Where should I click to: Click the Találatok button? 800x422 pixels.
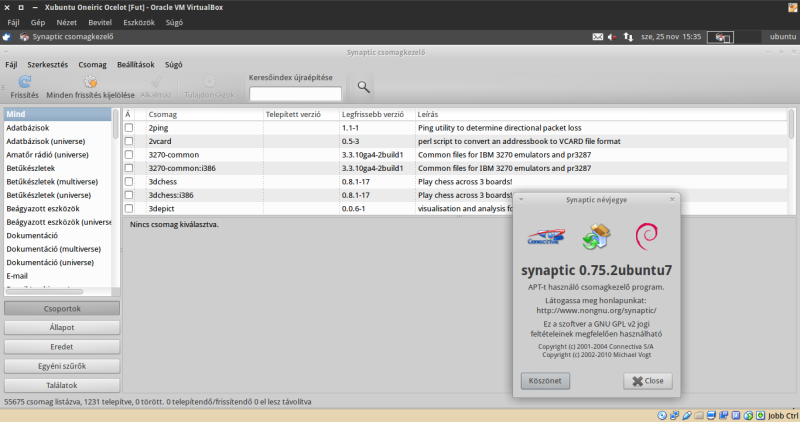click(x=62, y=385)
